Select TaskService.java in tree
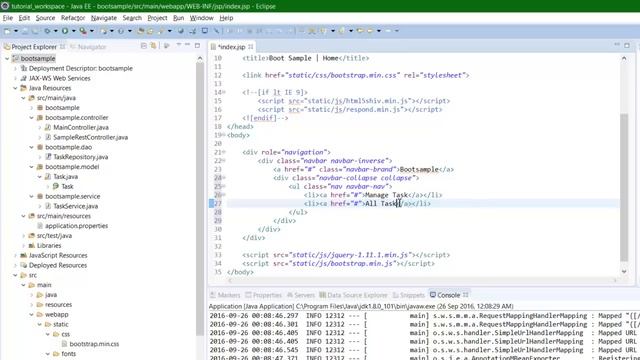The width and height of the screenshot is (640, 360). tap(75, 206)
